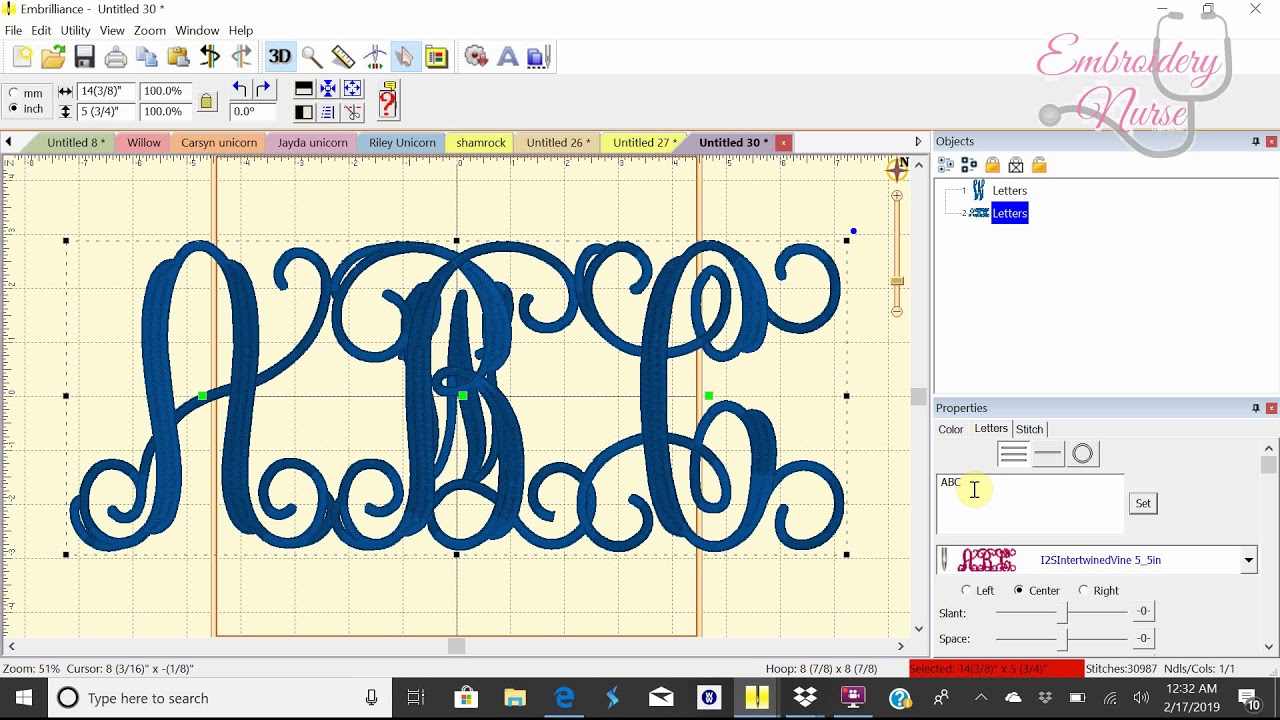Adjust the Slant slider
The height and width of the screenshot is (720, 1280).
point(1062,612)
